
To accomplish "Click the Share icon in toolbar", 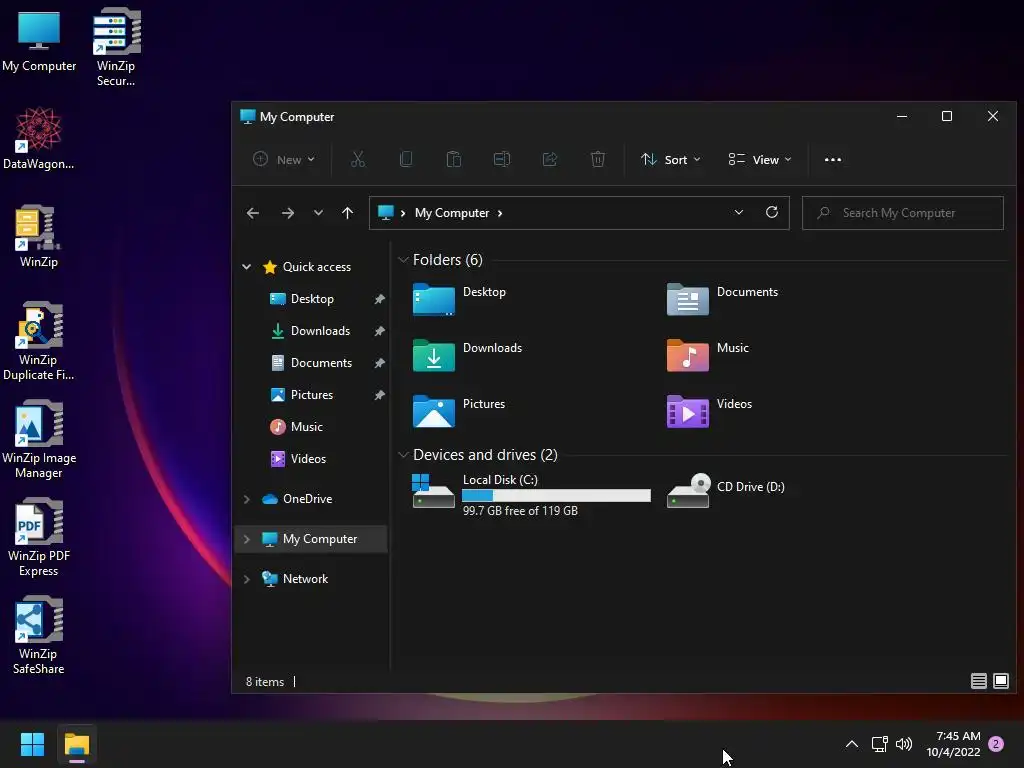I will point(550,159).
